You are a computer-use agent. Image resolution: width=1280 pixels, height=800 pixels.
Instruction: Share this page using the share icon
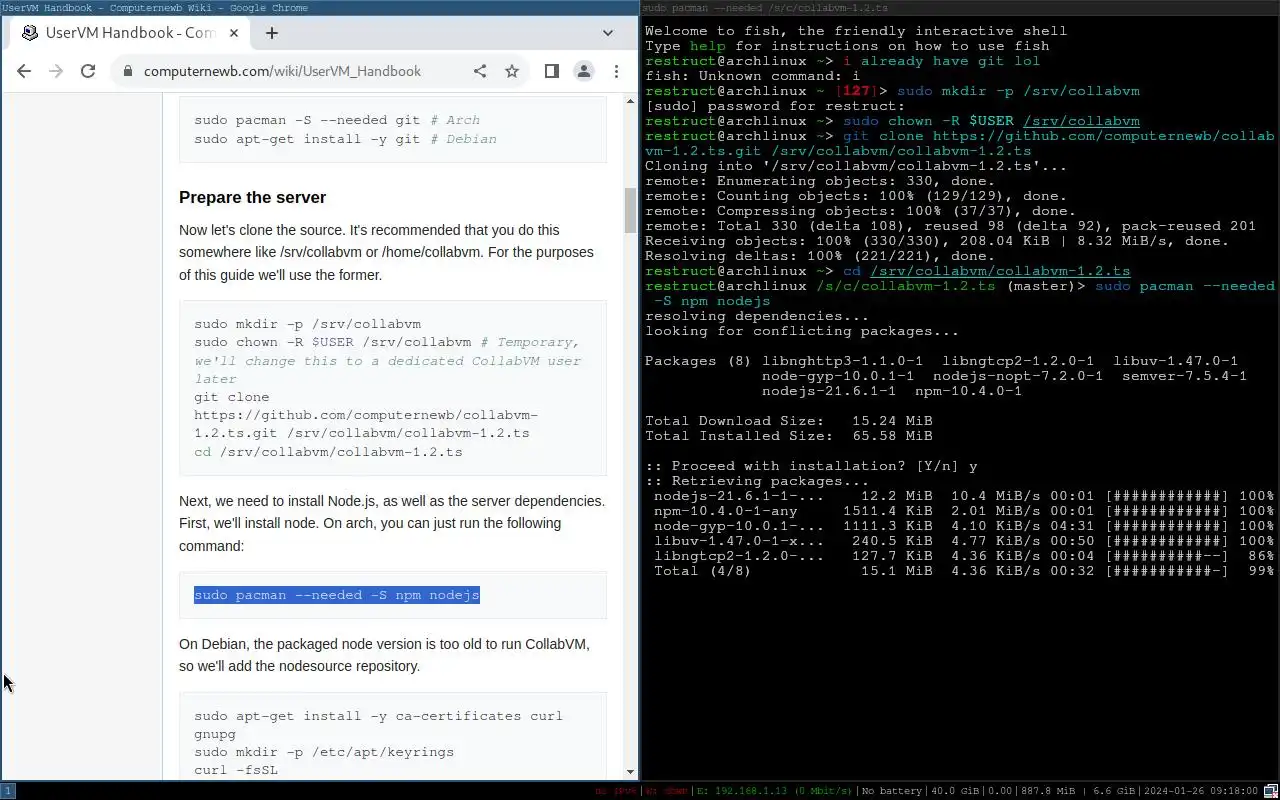[x=480, y=71]
